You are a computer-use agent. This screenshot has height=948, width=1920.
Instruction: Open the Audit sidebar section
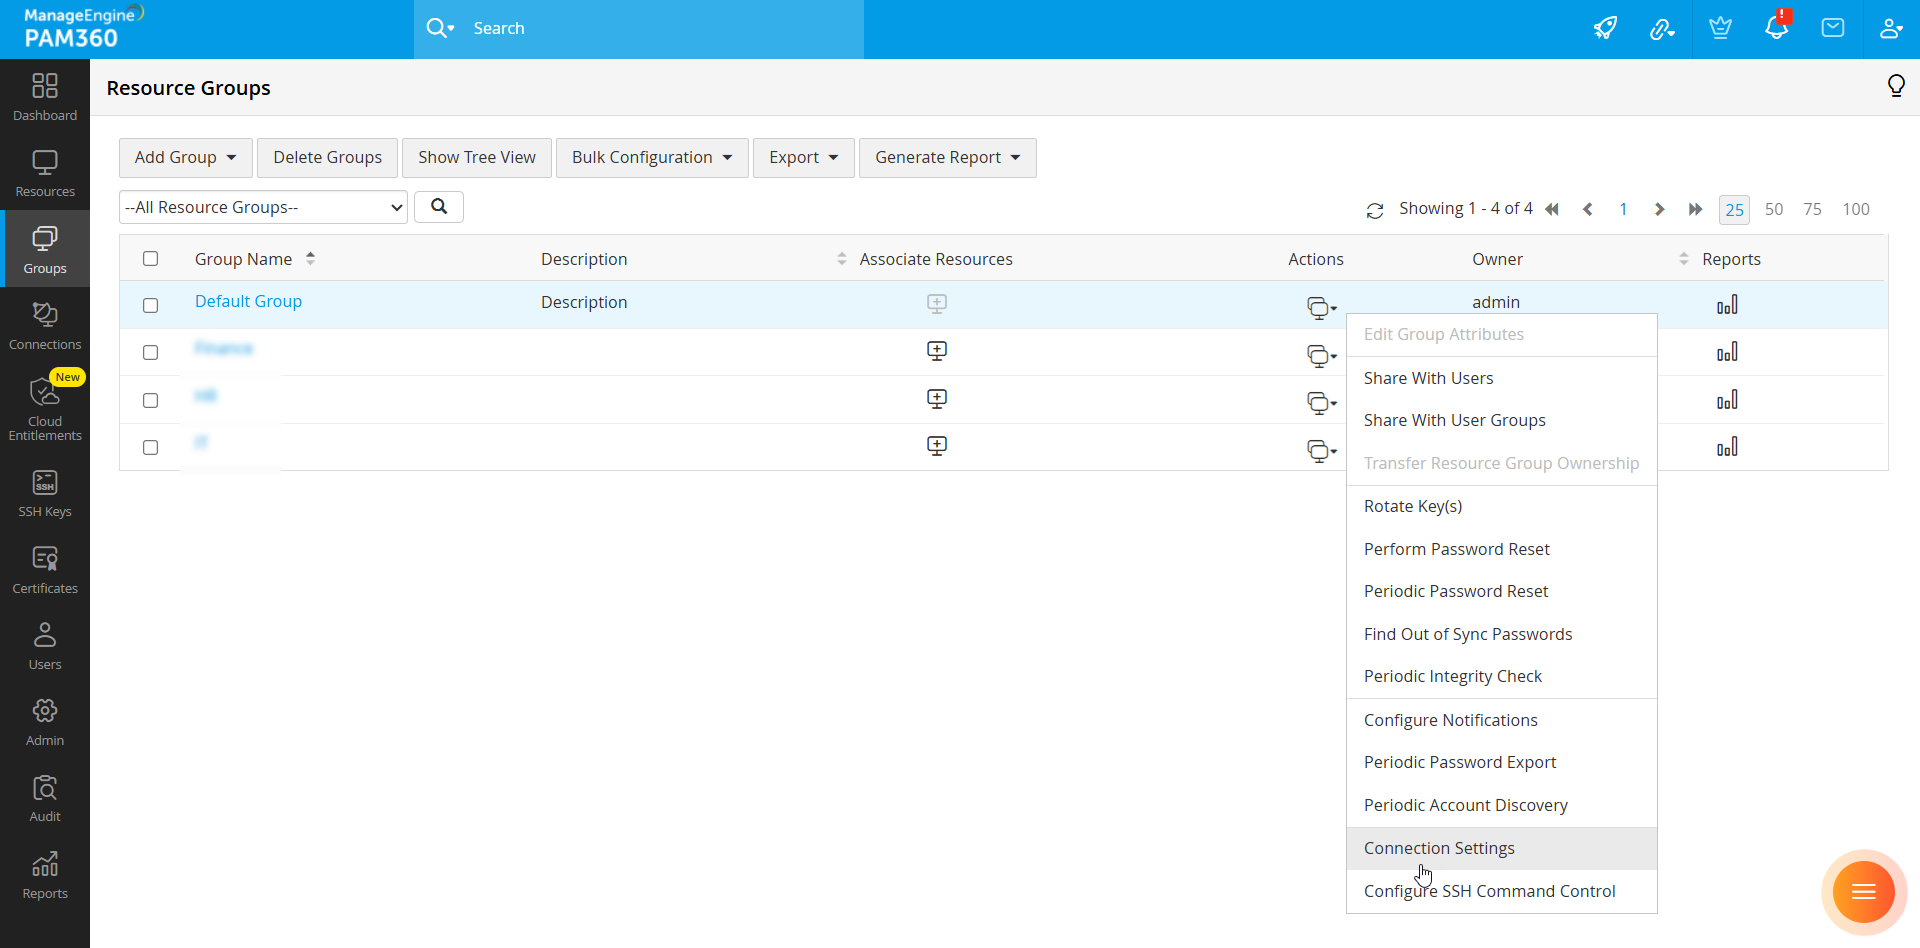[45, 799]
